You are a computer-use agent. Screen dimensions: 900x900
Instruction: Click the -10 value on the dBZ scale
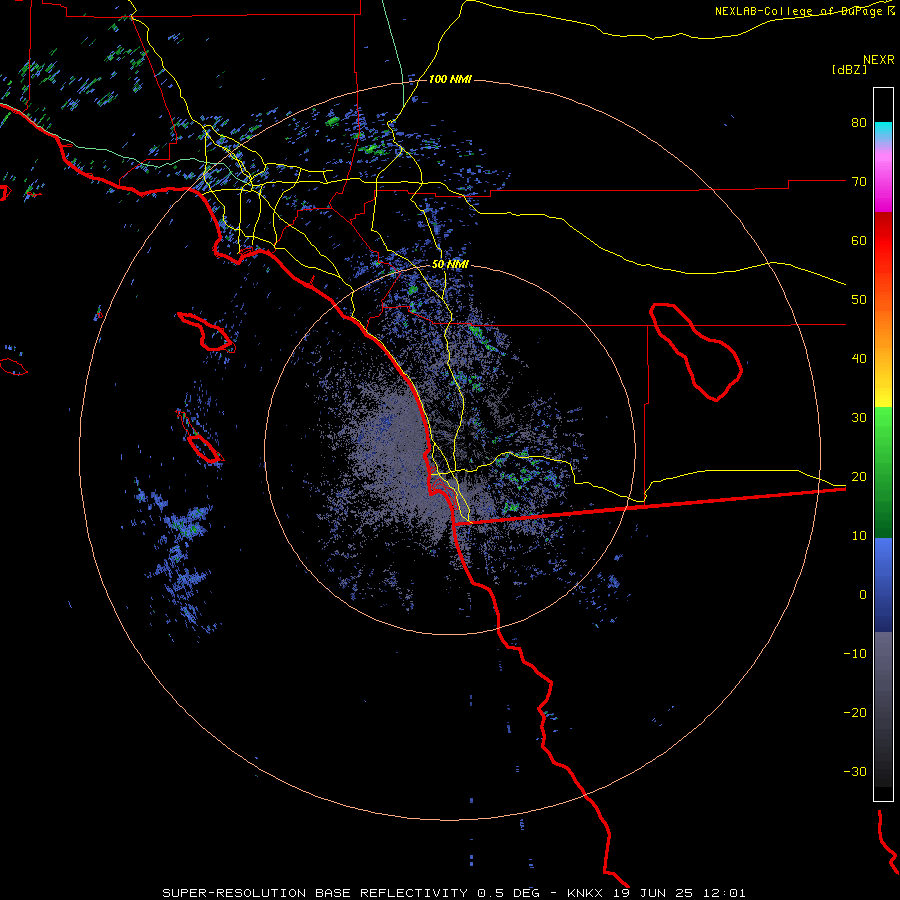(x=855, y=654)
